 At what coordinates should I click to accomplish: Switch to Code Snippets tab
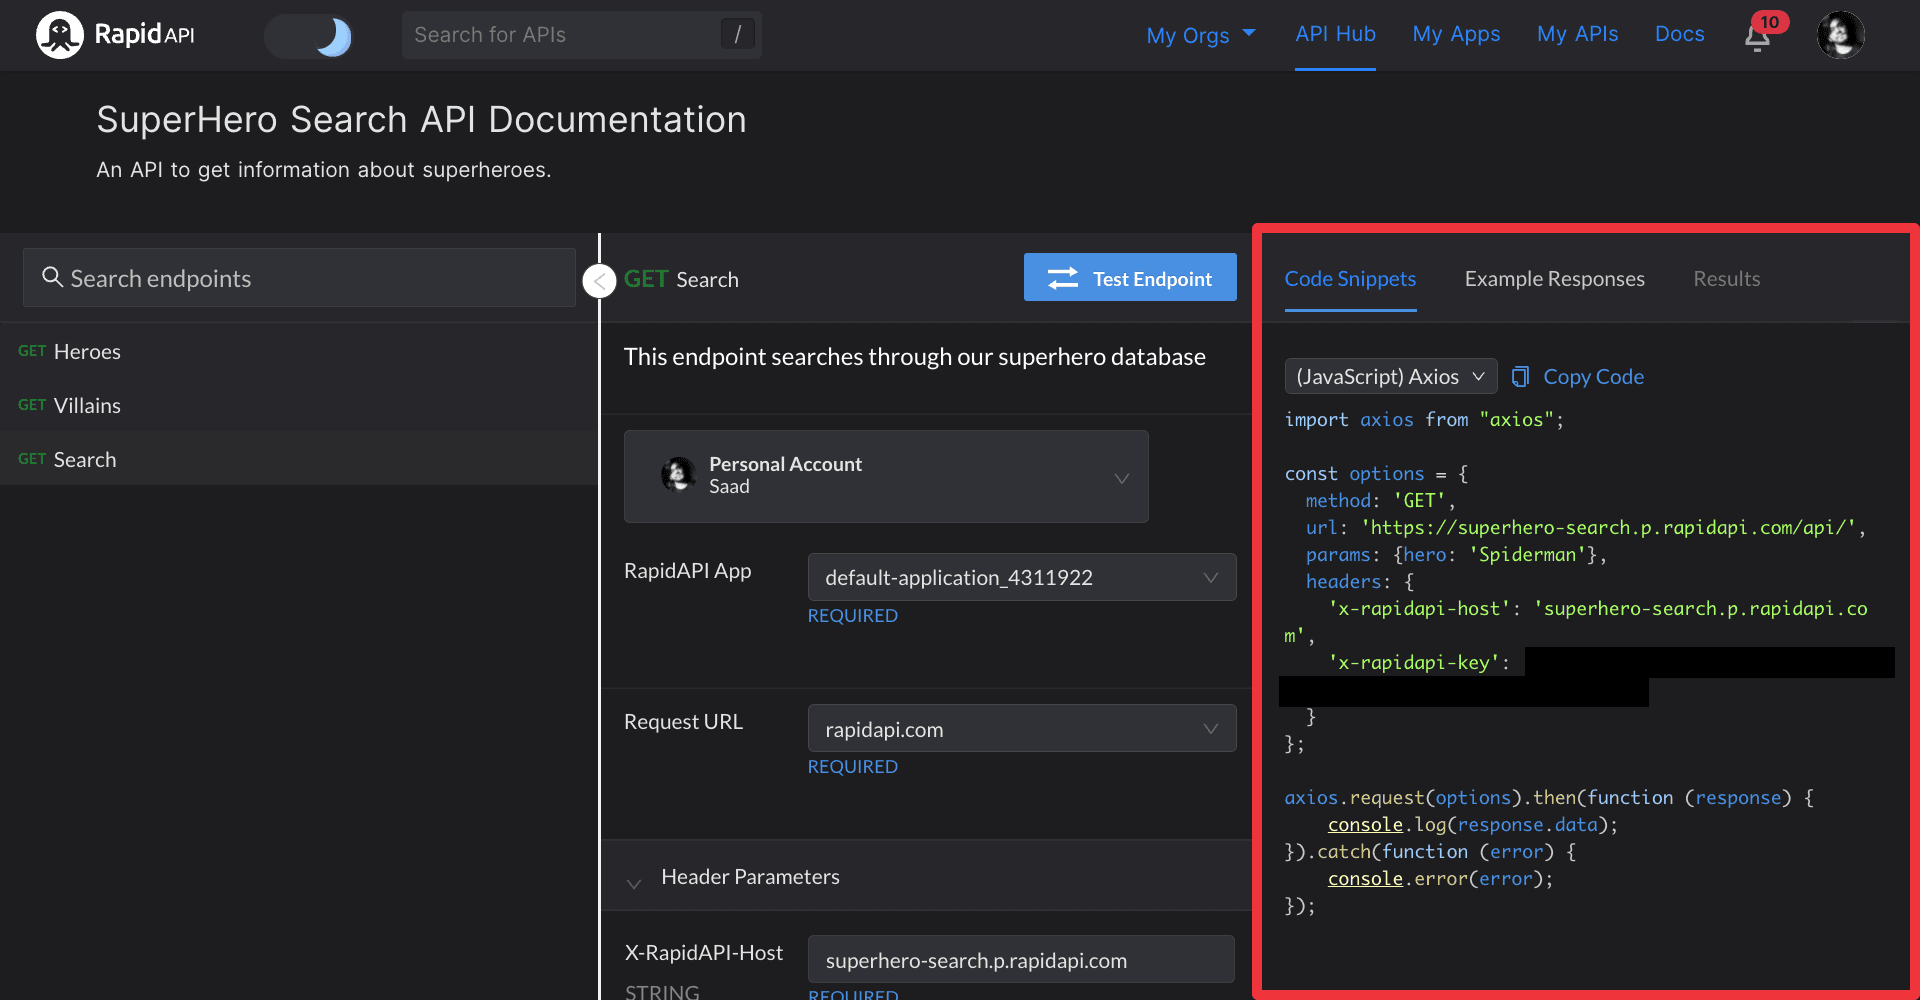tap(1350, 279)
